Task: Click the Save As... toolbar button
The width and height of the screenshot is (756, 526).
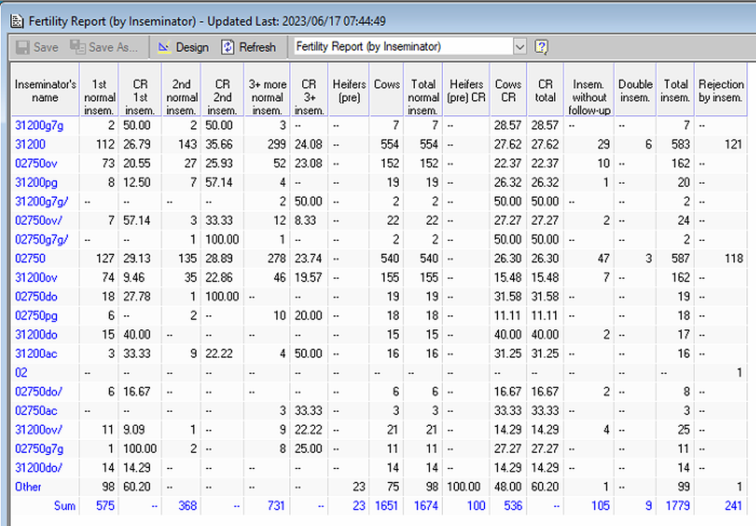Action: (104, 47)
